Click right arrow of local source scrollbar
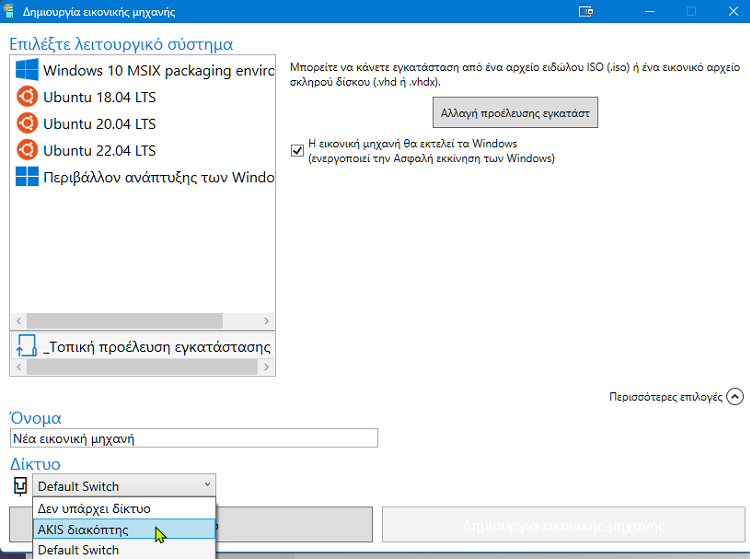 (x=266, y=367)
